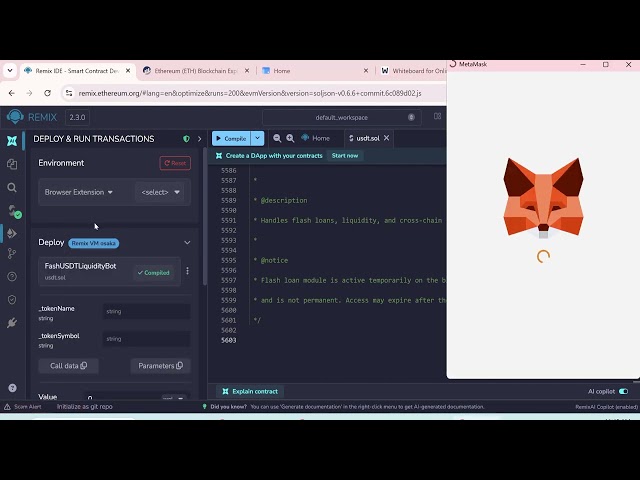The height and width of the screenshot is (480, 640).
Task: Zoom out the editor font
Action: click(x=277, y=138)
